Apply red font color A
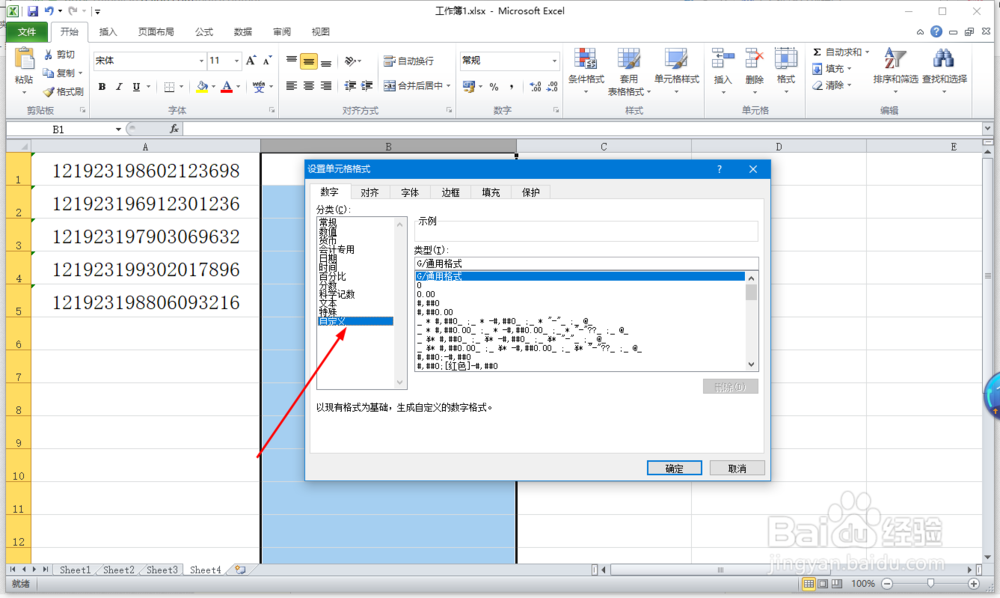This screenshot has width=1000, height=598. click(x=226, y=87)
